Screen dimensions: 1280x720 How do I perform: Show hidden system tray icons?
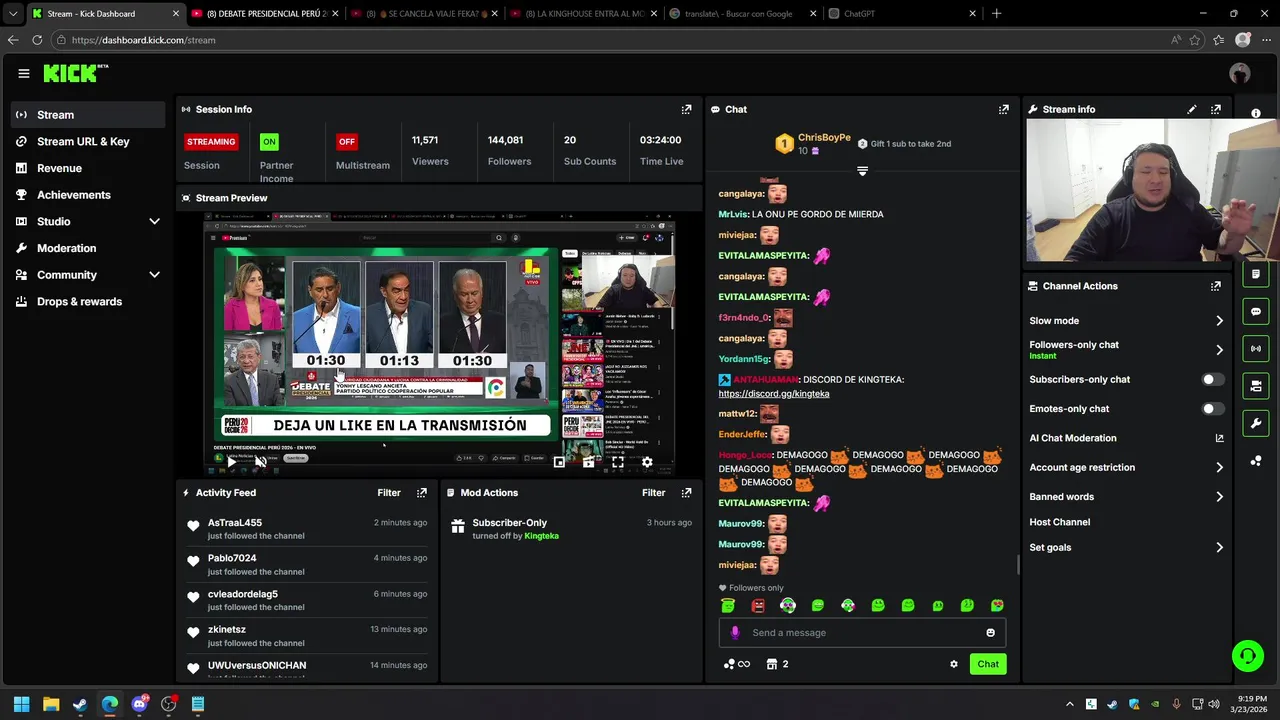pyautogui.click(x=1069, y=704)
